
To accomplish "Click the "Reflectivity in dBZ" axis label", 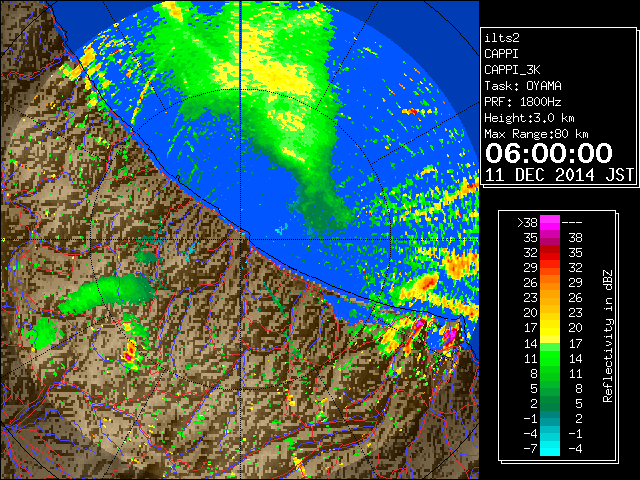I will tap(608, 336).
